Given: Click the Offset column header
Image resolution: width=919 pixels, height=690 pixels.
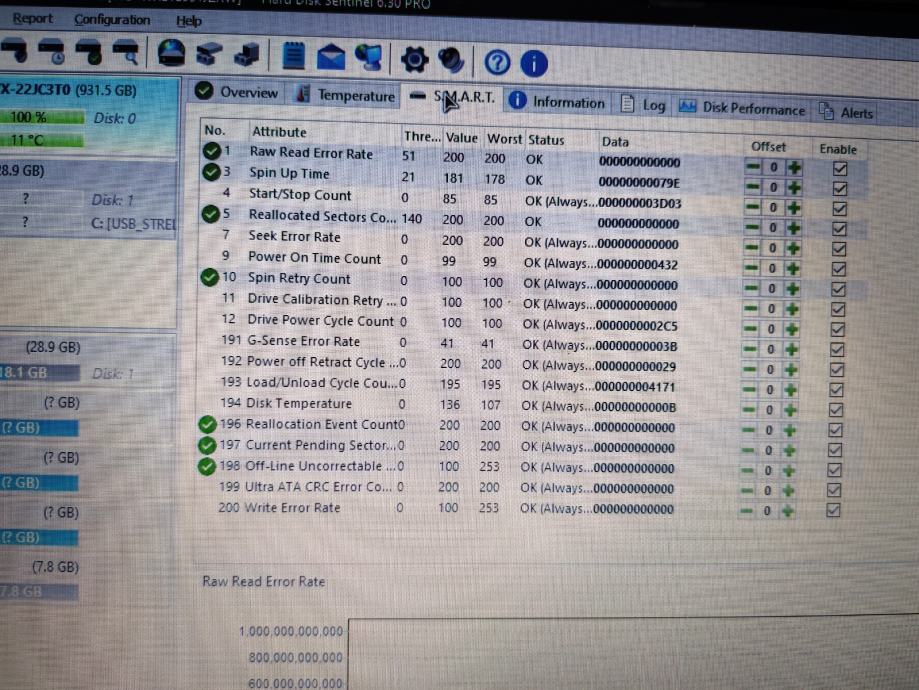Looking at the screenshot, I should point(768,147).
